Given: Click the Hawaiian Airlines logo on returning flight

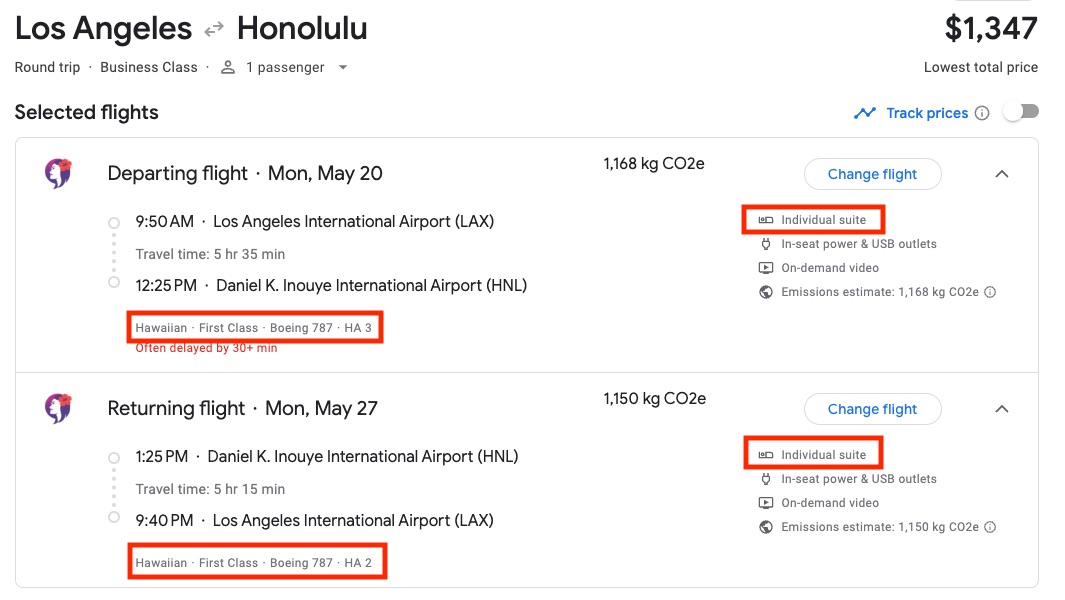Looking at the screenshot, I should pyautogui.click(x=57, y=407).
